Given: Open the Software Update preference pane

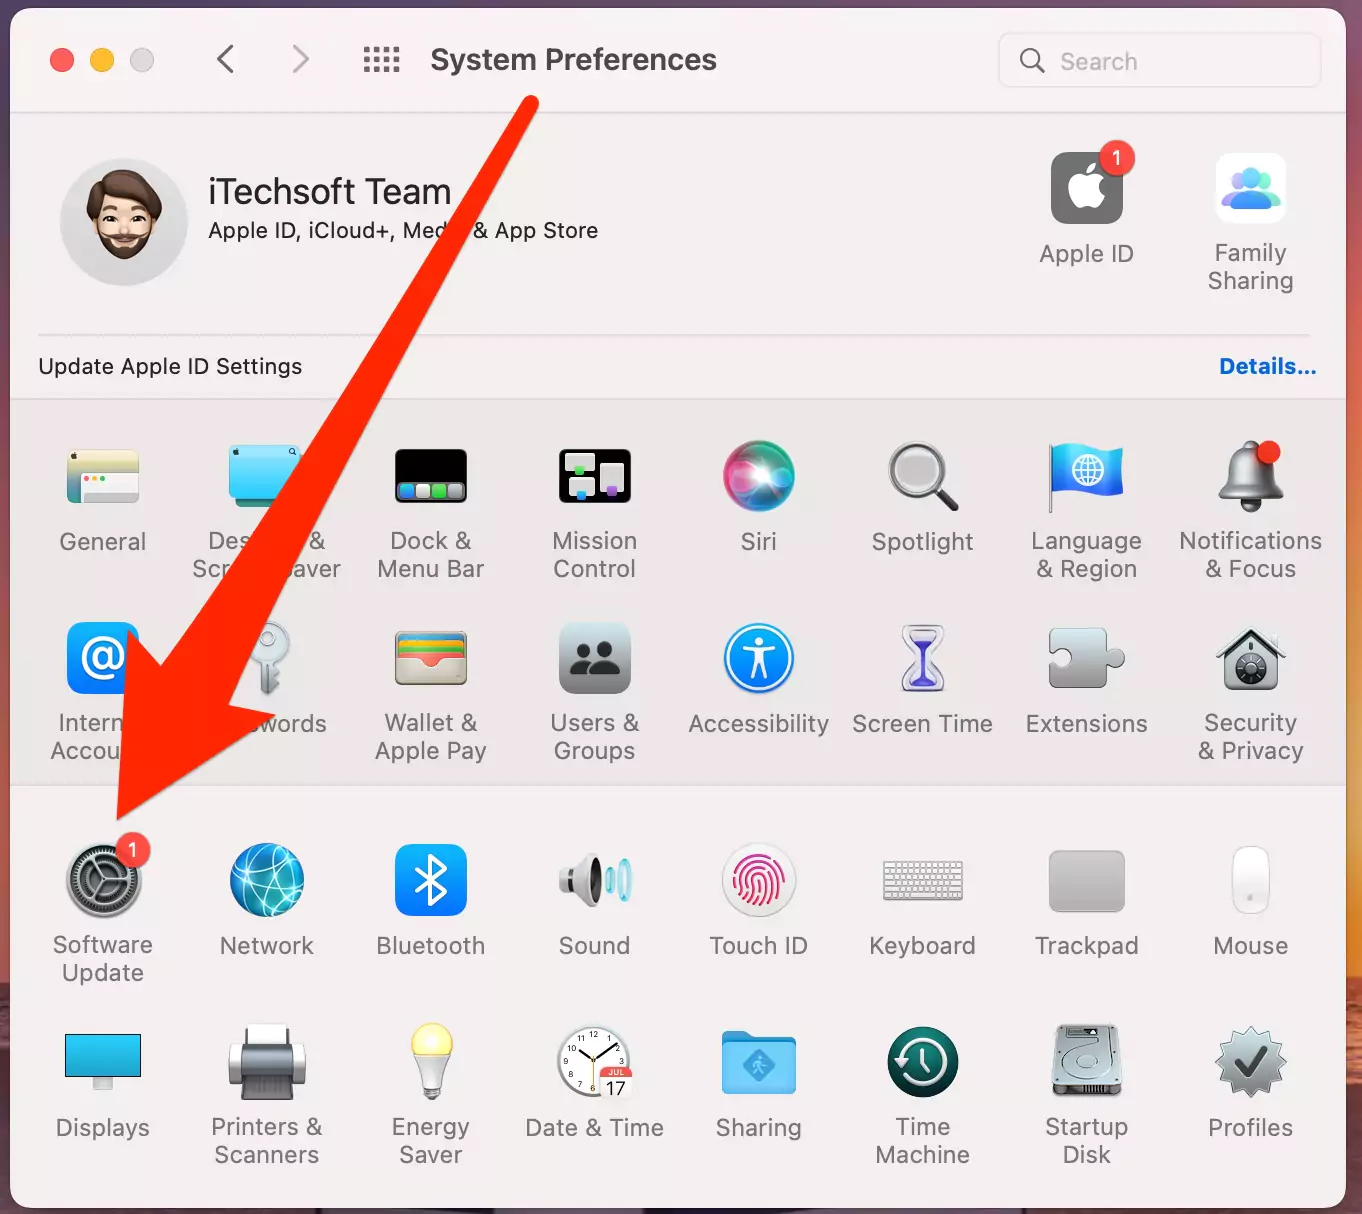Looking at the screenshot, I should [x=103, y=881].
